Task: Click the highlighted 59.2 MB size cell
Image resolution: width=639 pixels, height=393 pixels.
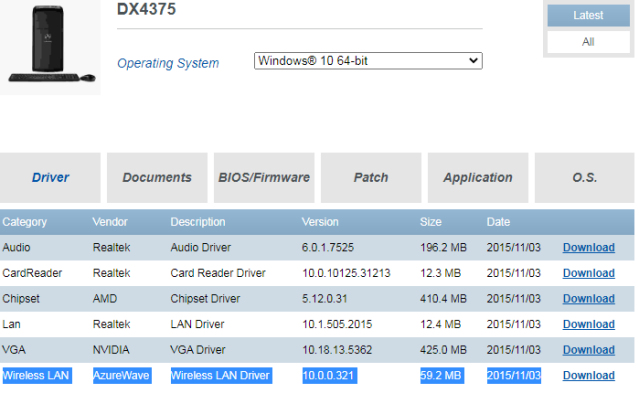Action: click(x=442, y=375)
